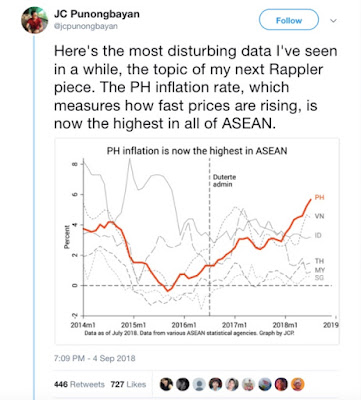Image resolution: width=361 pixels, height=400 pixels.
Task: Click the tweet text about PH inflation
Action: 196,87
